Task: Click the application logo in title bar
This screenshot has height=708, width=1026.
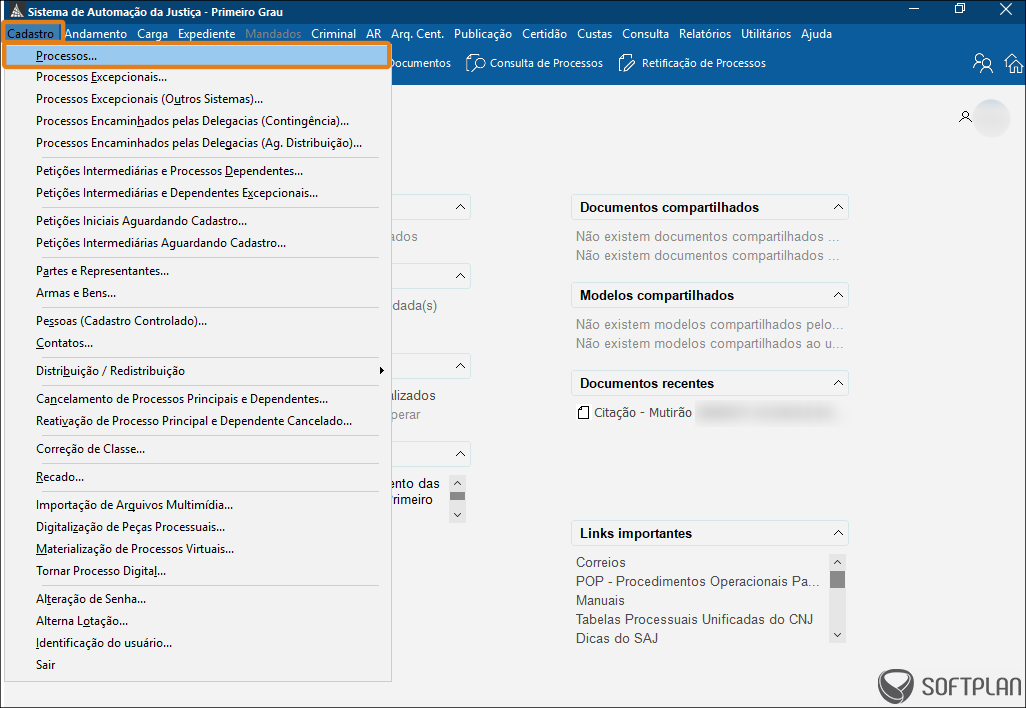Action: tap(16, 11)
